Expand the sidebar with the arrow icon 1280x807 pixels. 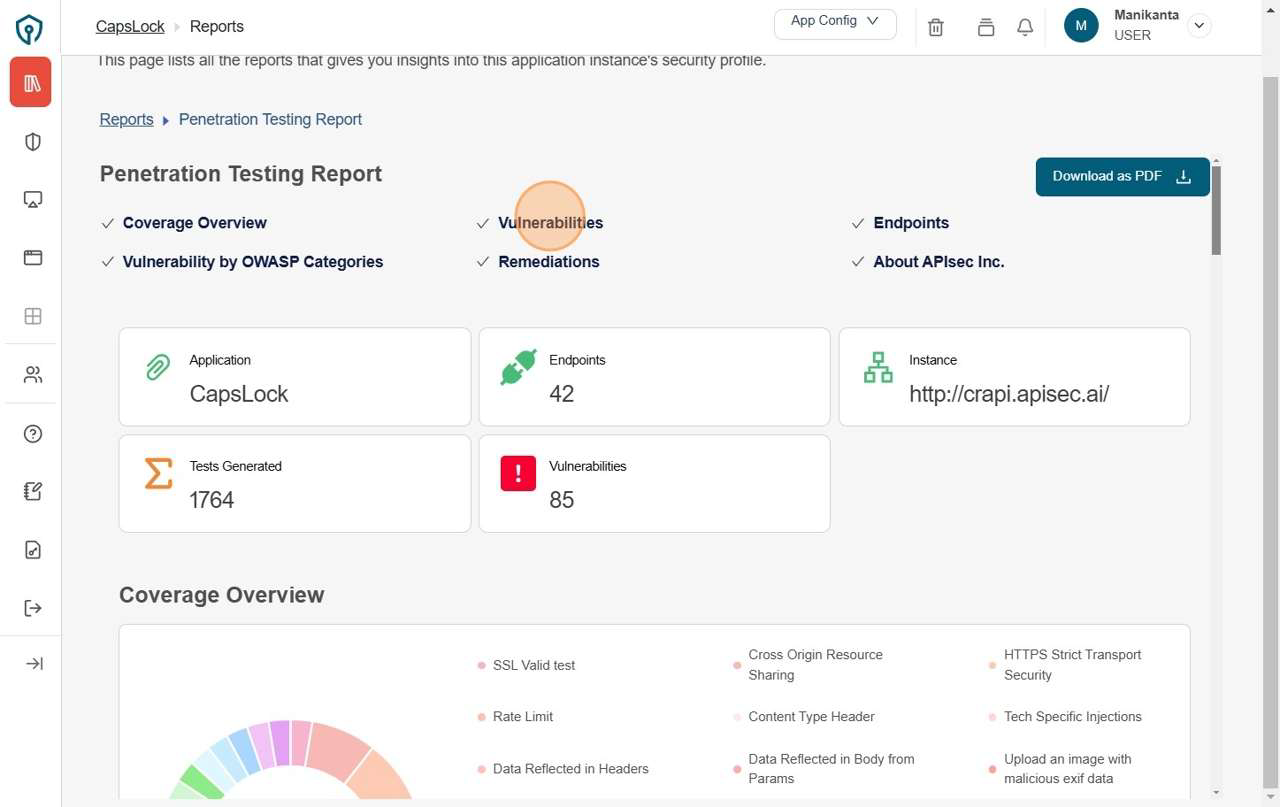(x=33, y=664)
